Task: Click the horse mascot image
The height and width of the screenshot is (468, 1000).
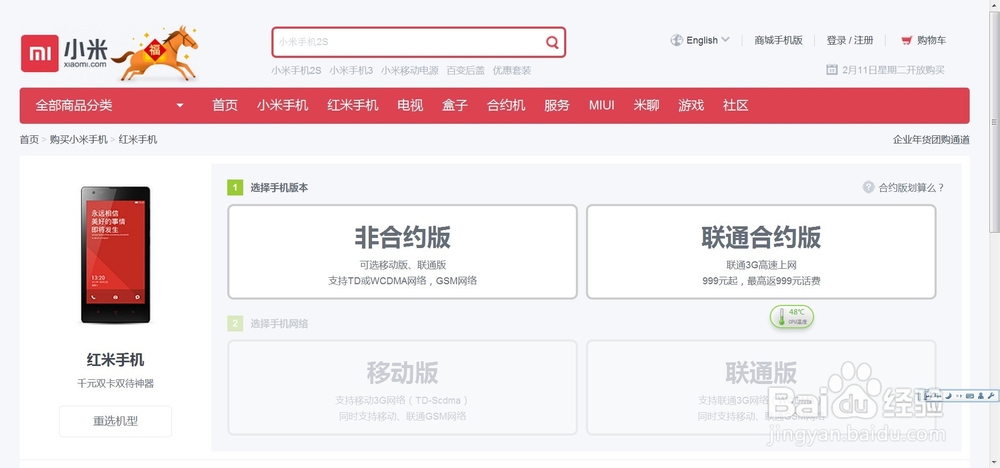Action: pyautogui.click(x=156, y=53)
